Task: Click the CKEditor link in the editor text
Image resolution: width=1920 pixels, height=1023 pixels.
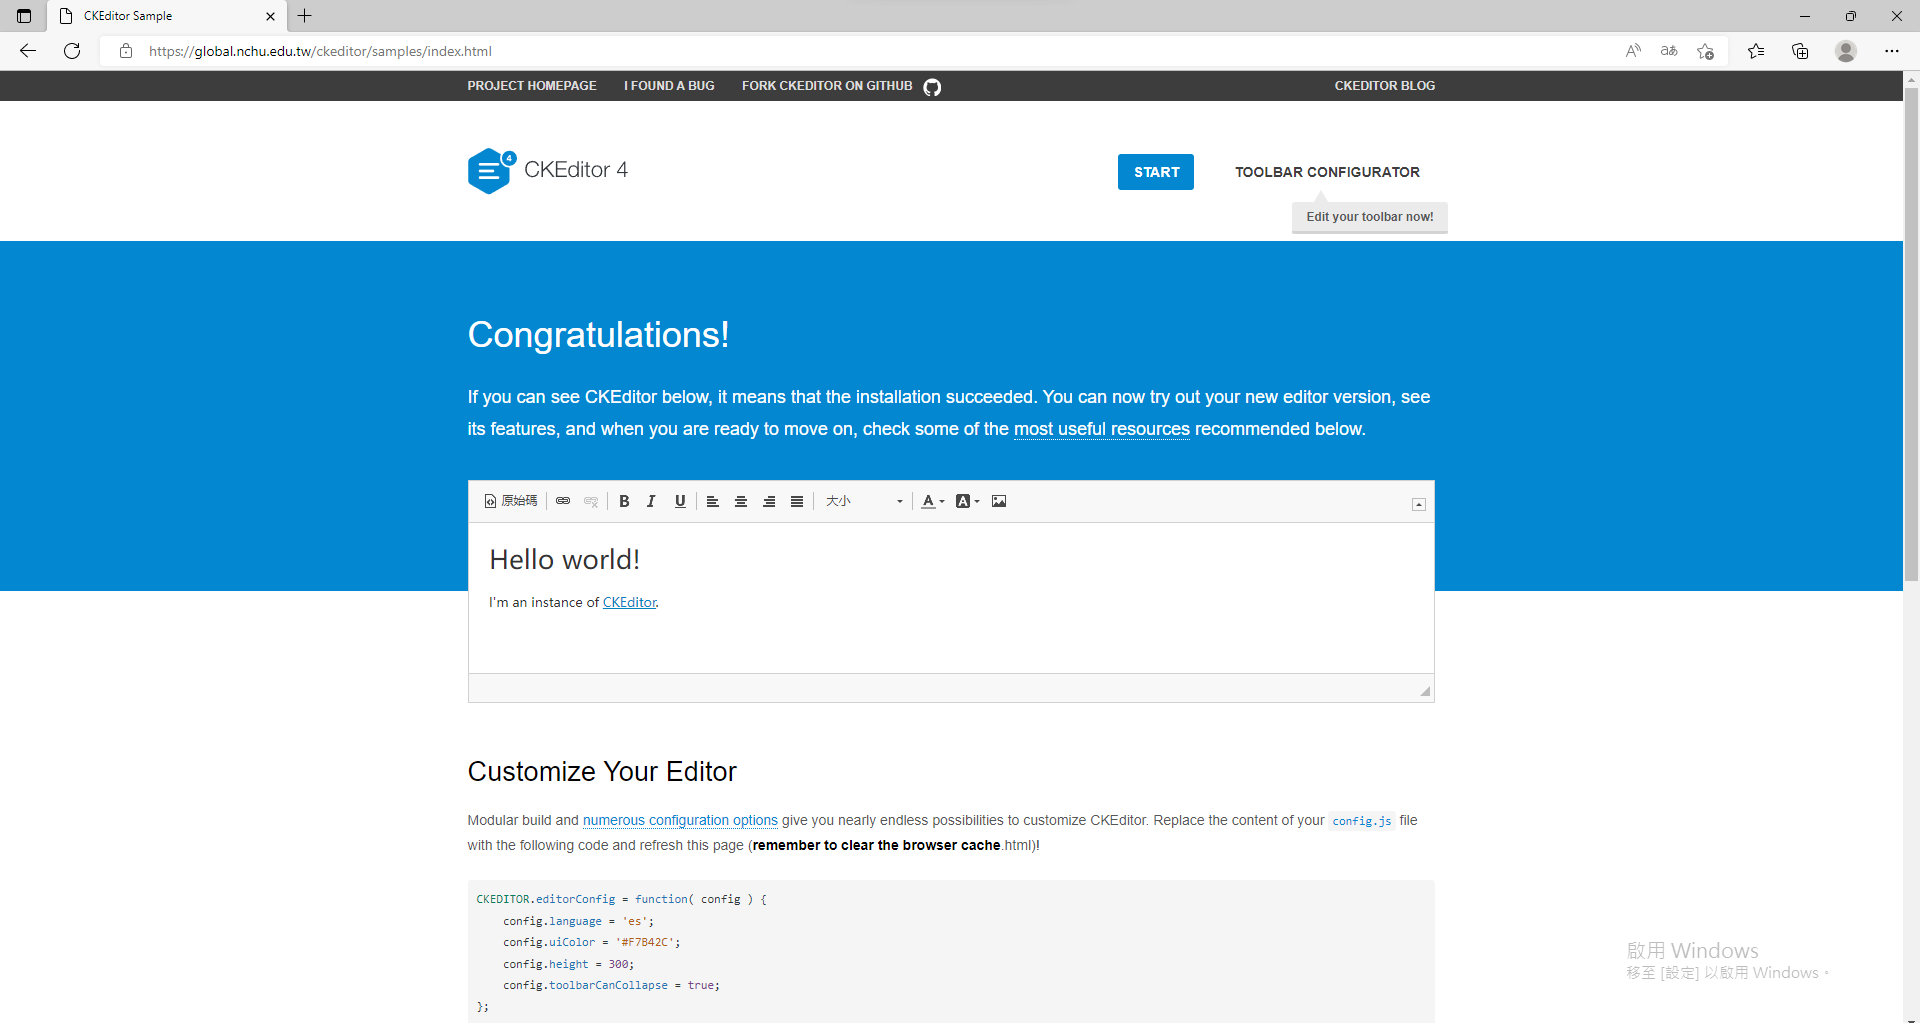Action: [629, 602]
